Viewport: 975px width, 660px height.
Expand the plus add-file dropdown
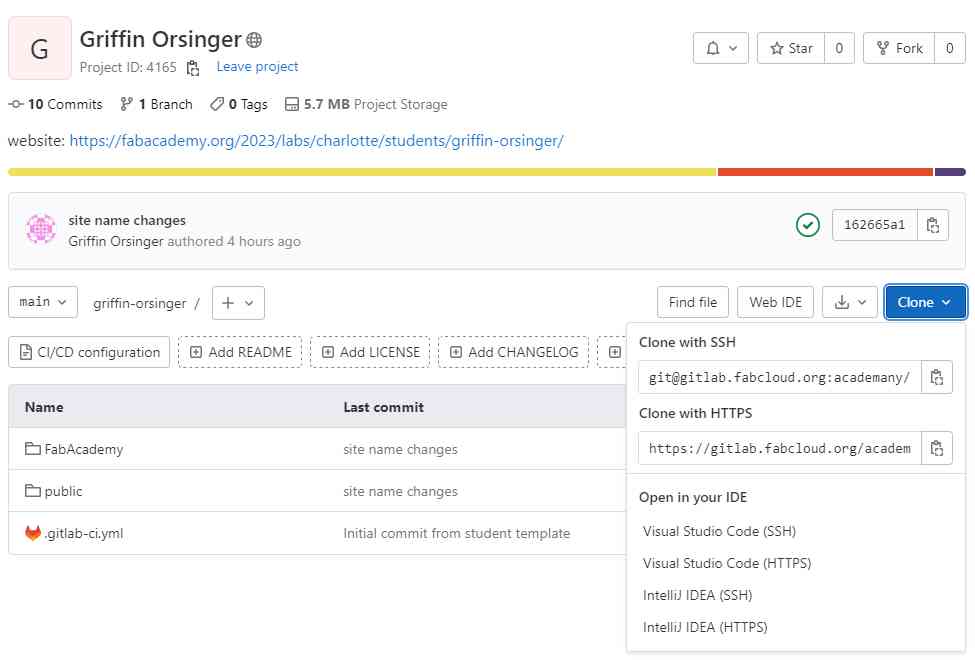point(238,302)
